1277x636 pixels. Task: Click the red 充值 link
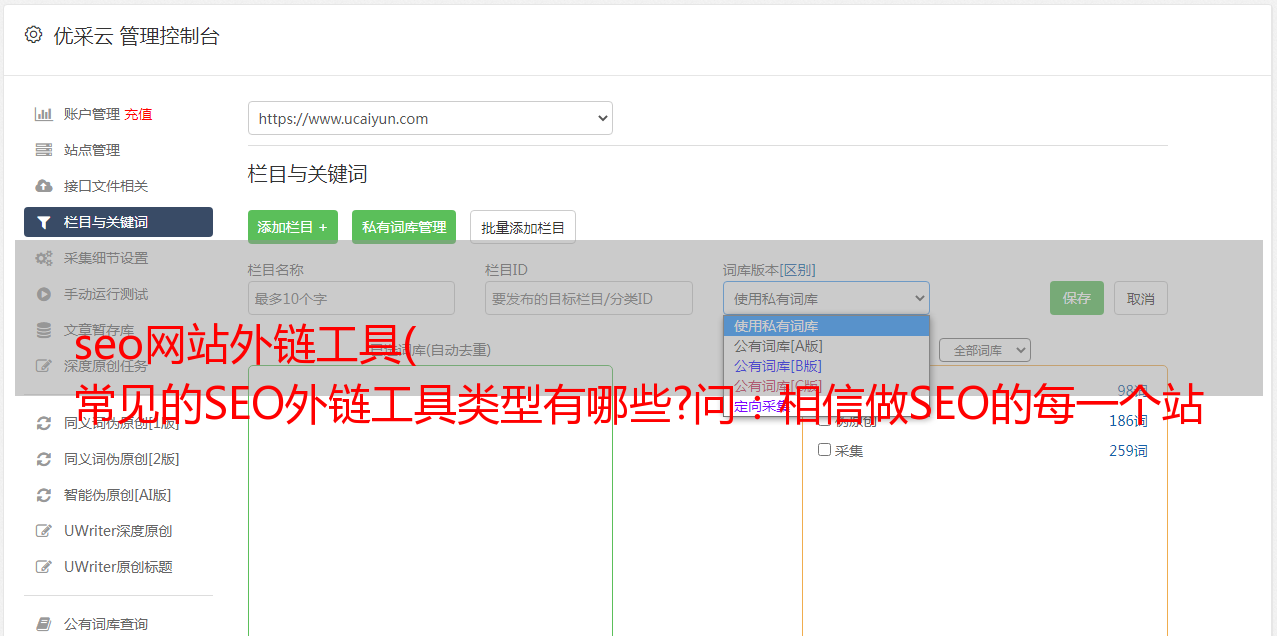pos(139,114)
